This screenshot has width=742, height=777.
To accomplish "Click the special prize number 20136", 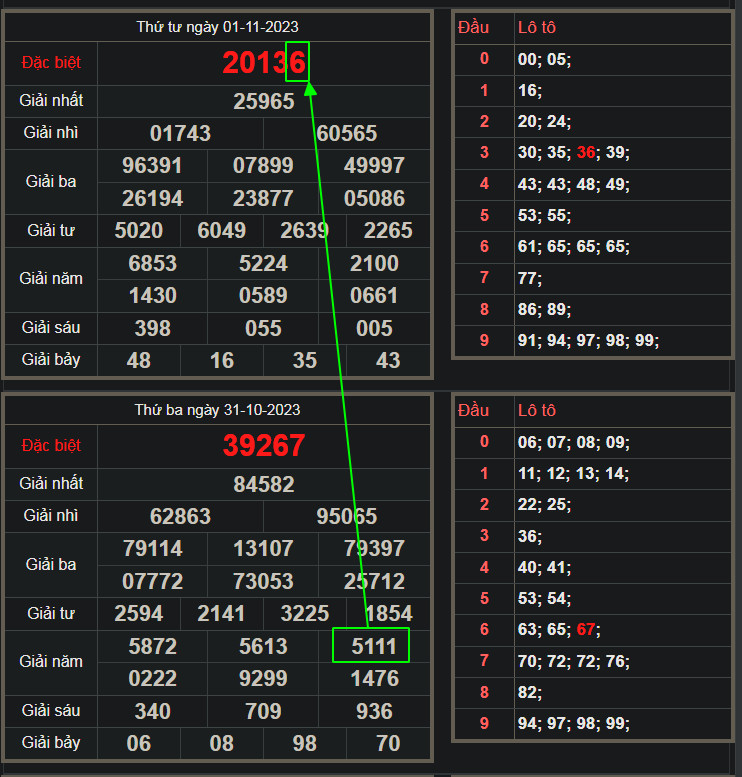I will [264, 63].
